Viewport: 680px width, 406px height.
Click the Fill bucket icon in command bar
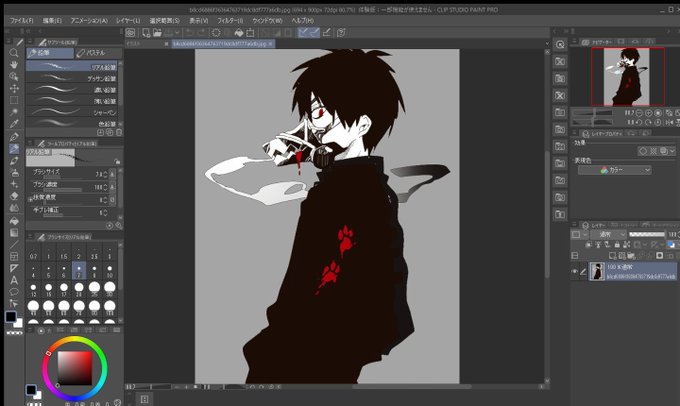tap(239, 33)
